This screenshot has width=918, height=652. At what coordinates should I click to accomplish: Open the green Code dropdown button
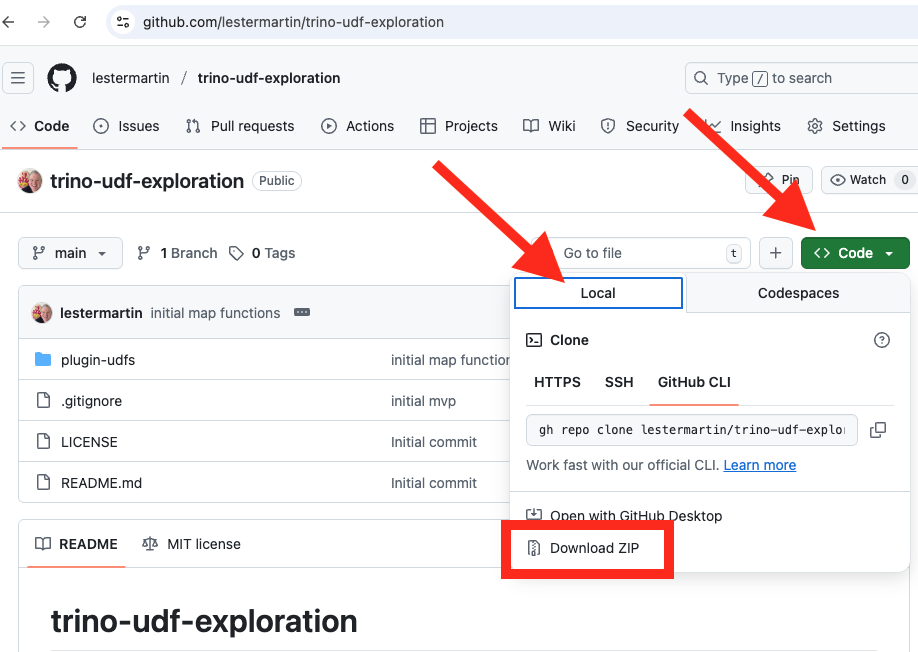[855, 253]
